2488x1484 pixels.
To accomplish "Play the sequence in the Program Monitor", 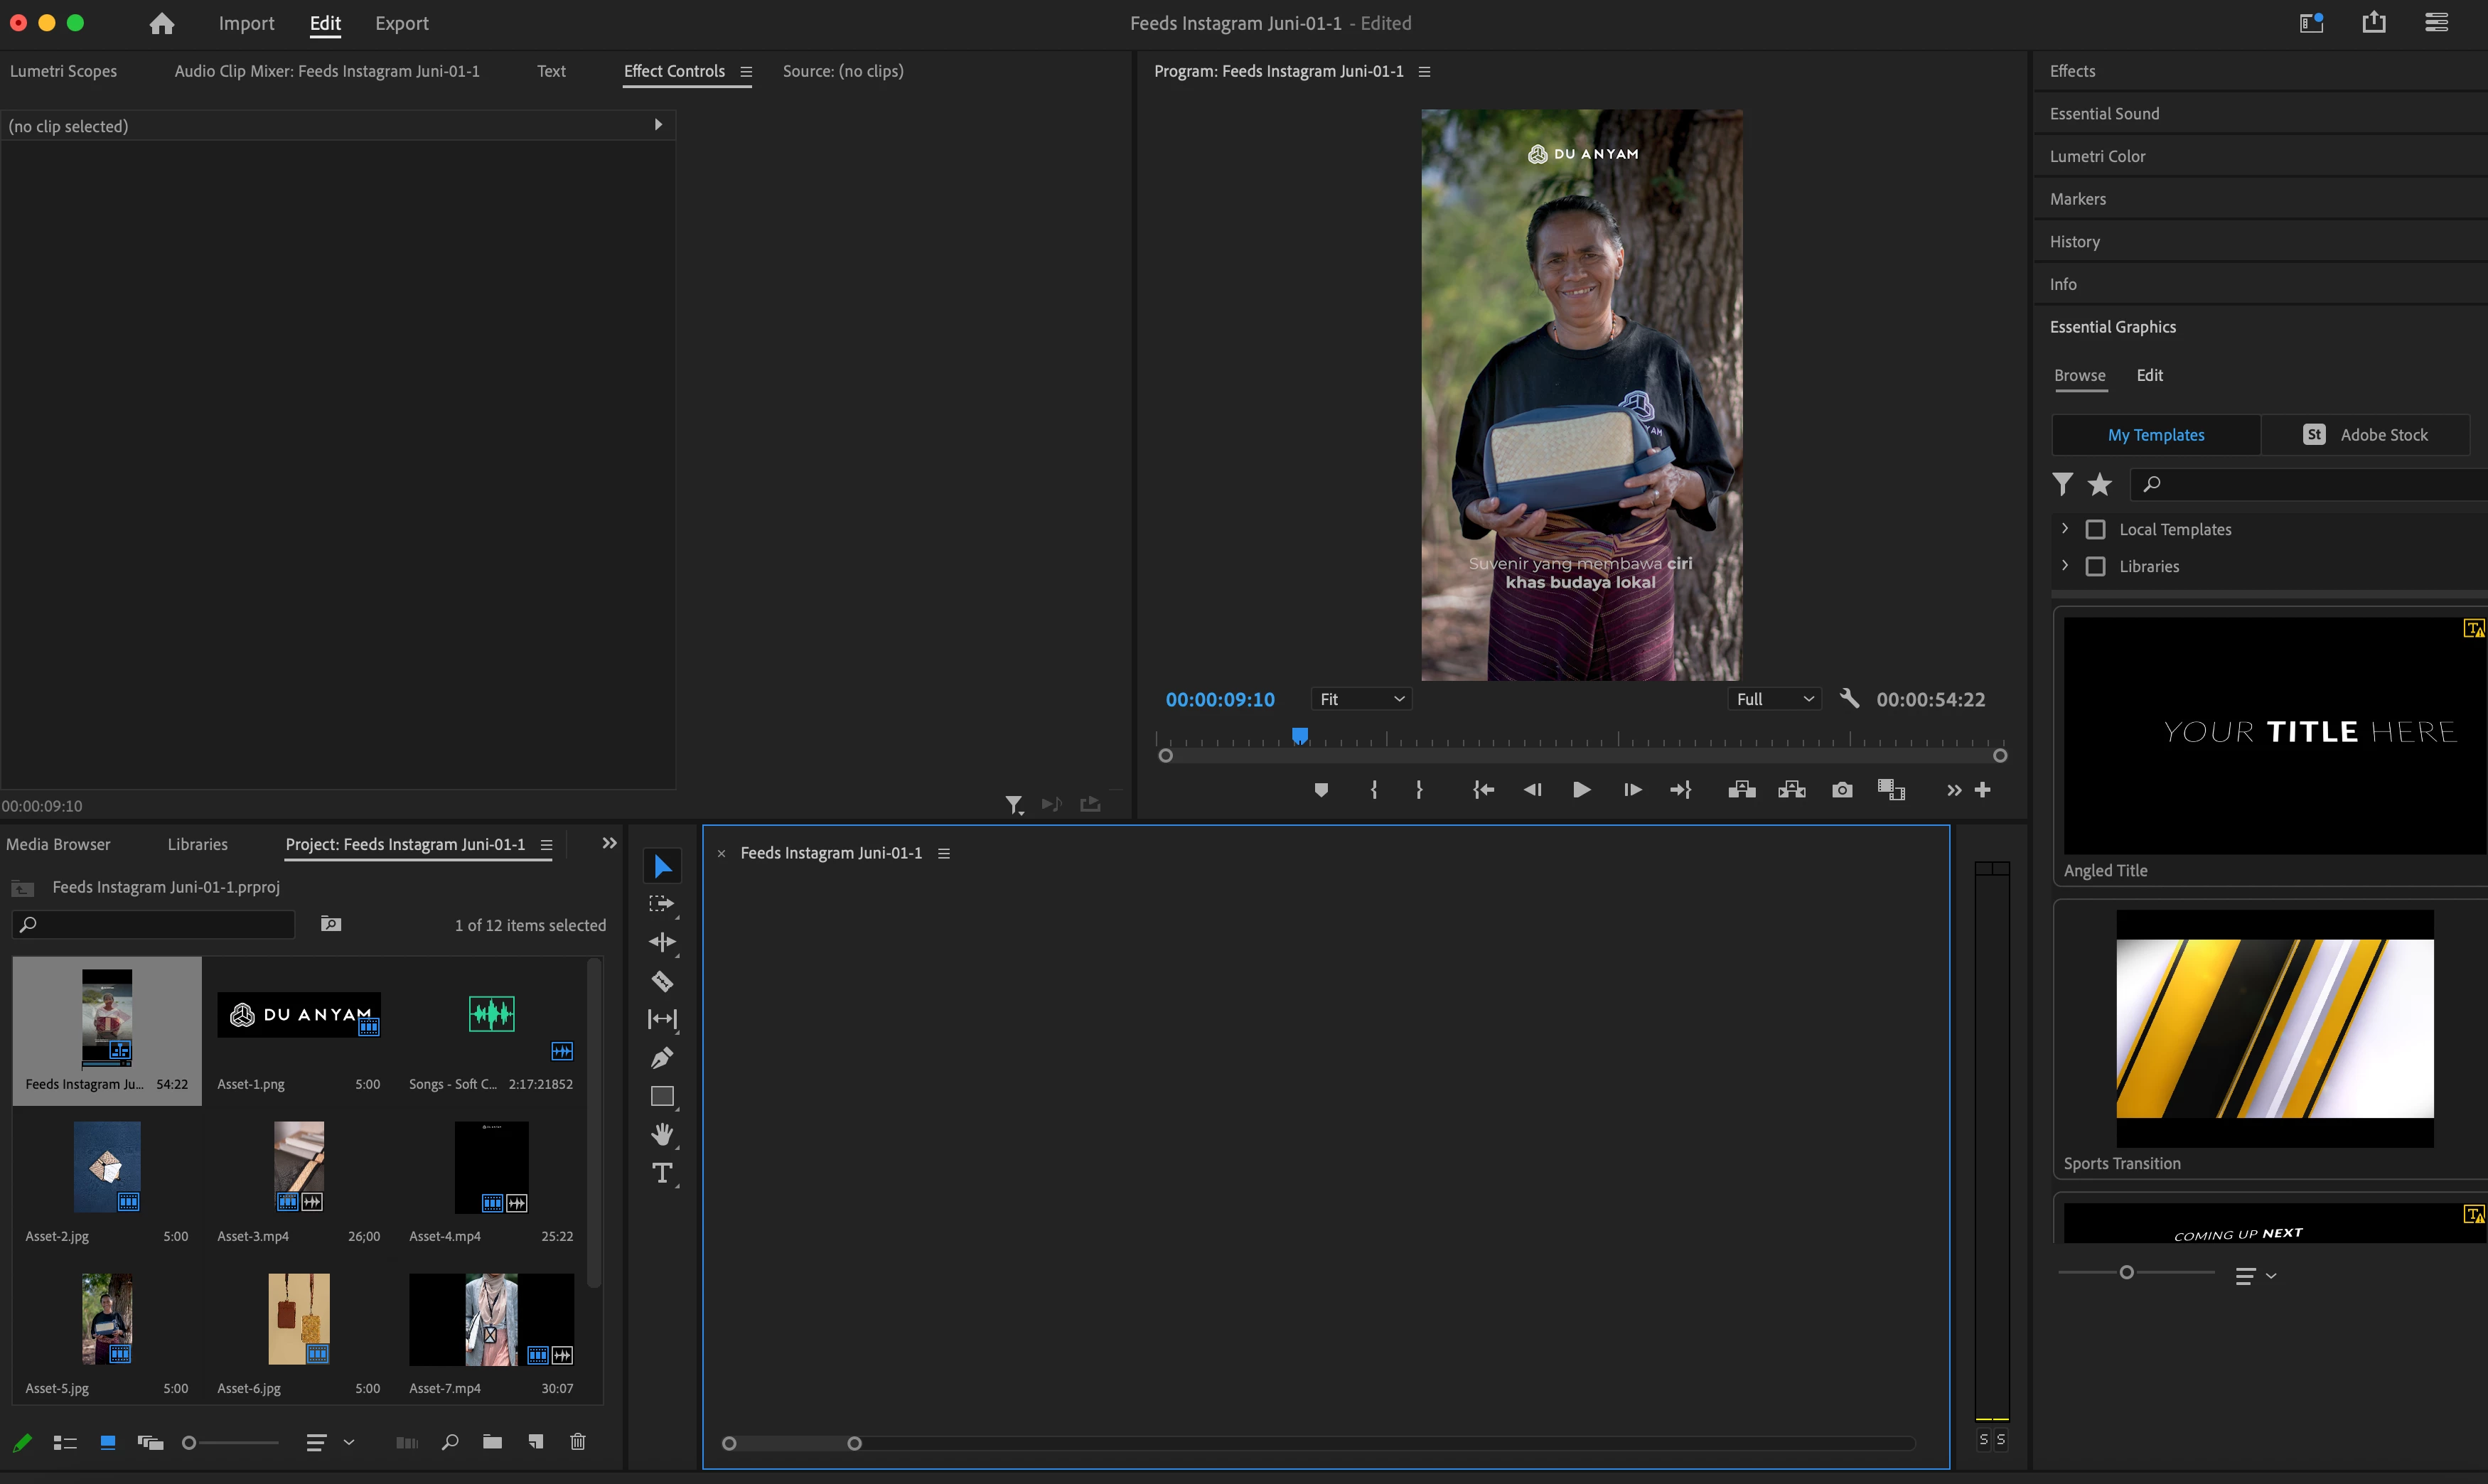I will click(x=1581, y=790).
